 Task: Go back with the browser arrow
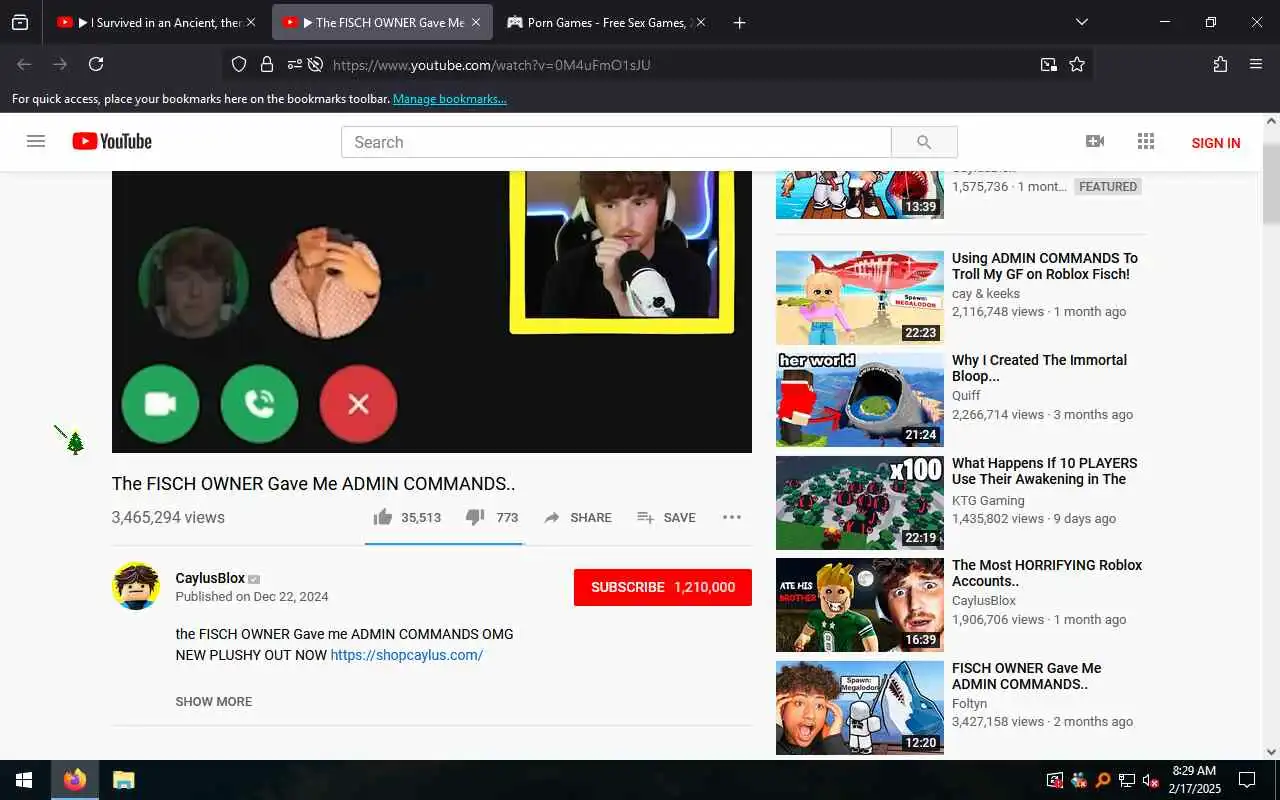(x=24, y=64)
